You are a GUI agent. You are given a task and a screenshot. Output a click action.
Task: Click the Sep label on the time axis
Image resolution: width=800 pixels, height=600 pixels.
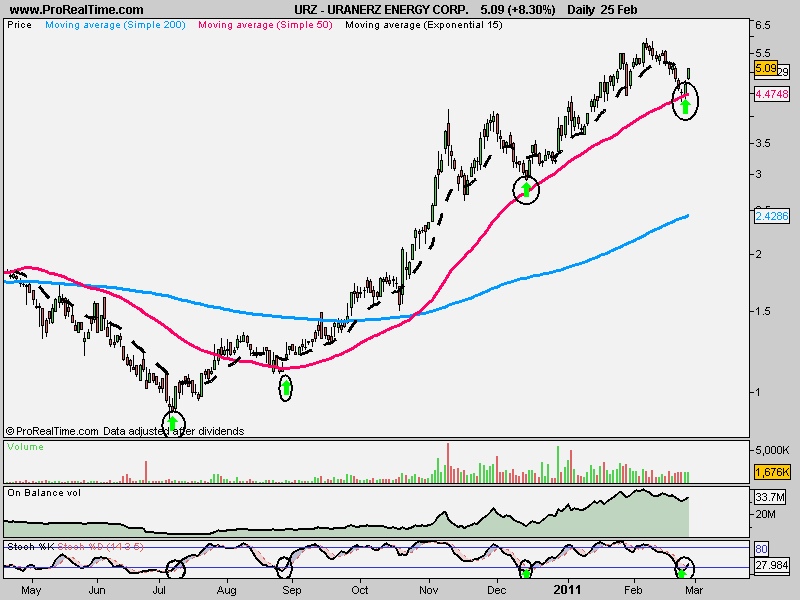coord(292,590)
